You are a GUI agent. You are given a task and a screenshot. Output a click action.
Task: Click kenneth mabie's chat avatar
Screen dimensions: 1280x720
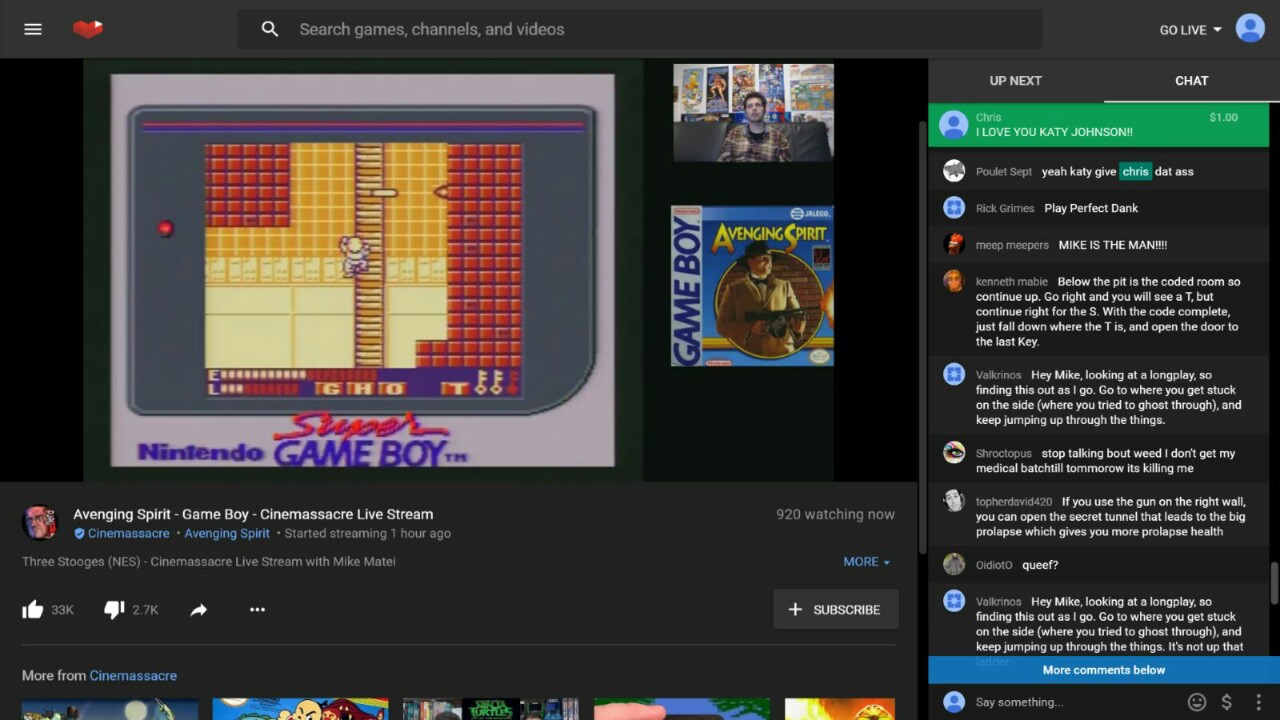(x=954, y=281)
